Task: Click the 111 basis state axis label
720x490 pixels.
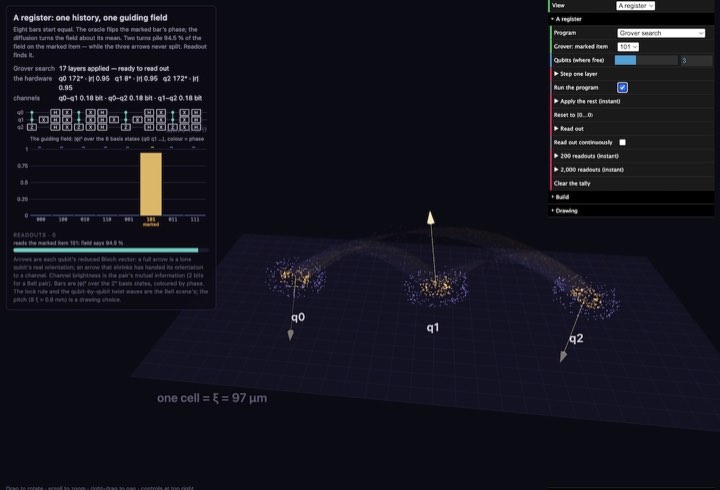Action: (195, 220)
